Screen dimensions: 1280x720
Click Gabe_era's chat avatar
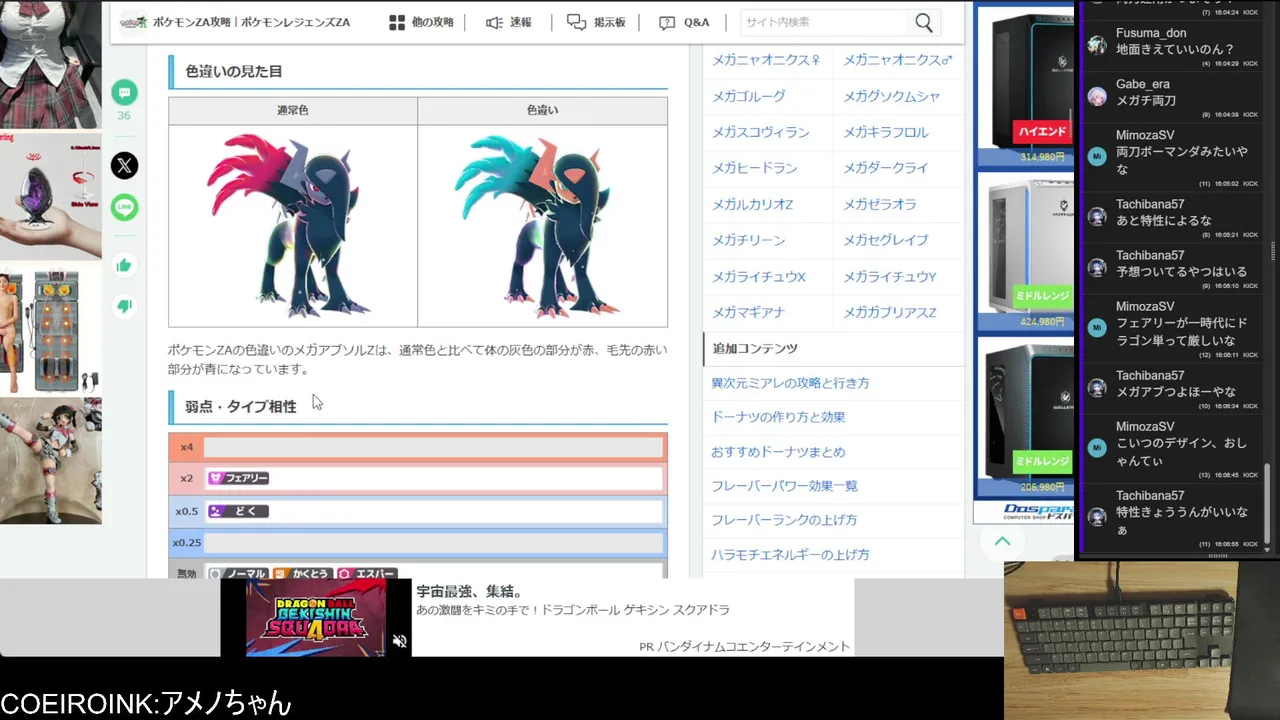tap(1097, 96)
